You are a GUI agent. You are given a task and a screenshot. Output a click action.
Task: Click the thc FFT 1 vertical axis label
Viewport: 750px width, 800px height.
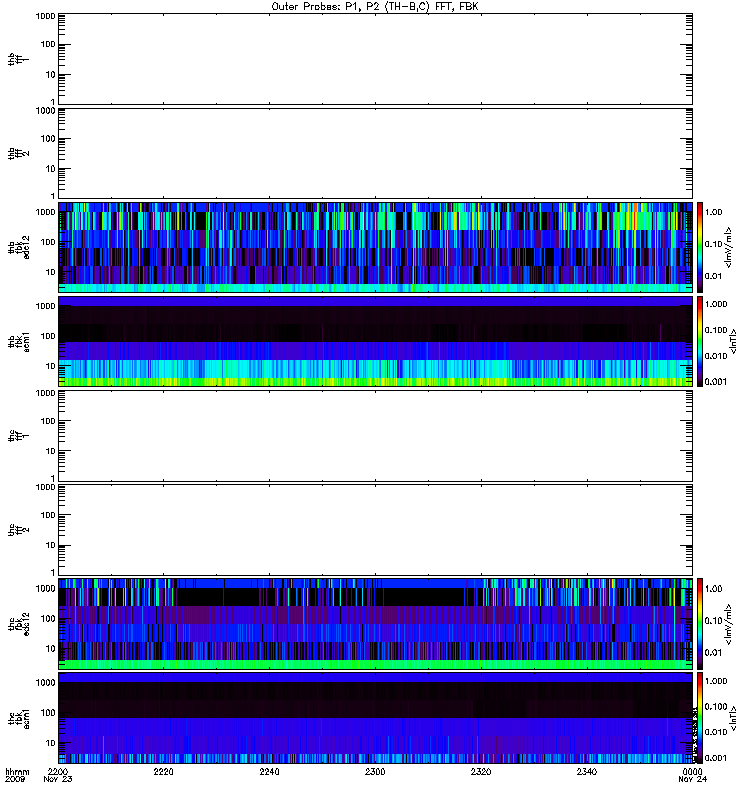click(18, 436)
